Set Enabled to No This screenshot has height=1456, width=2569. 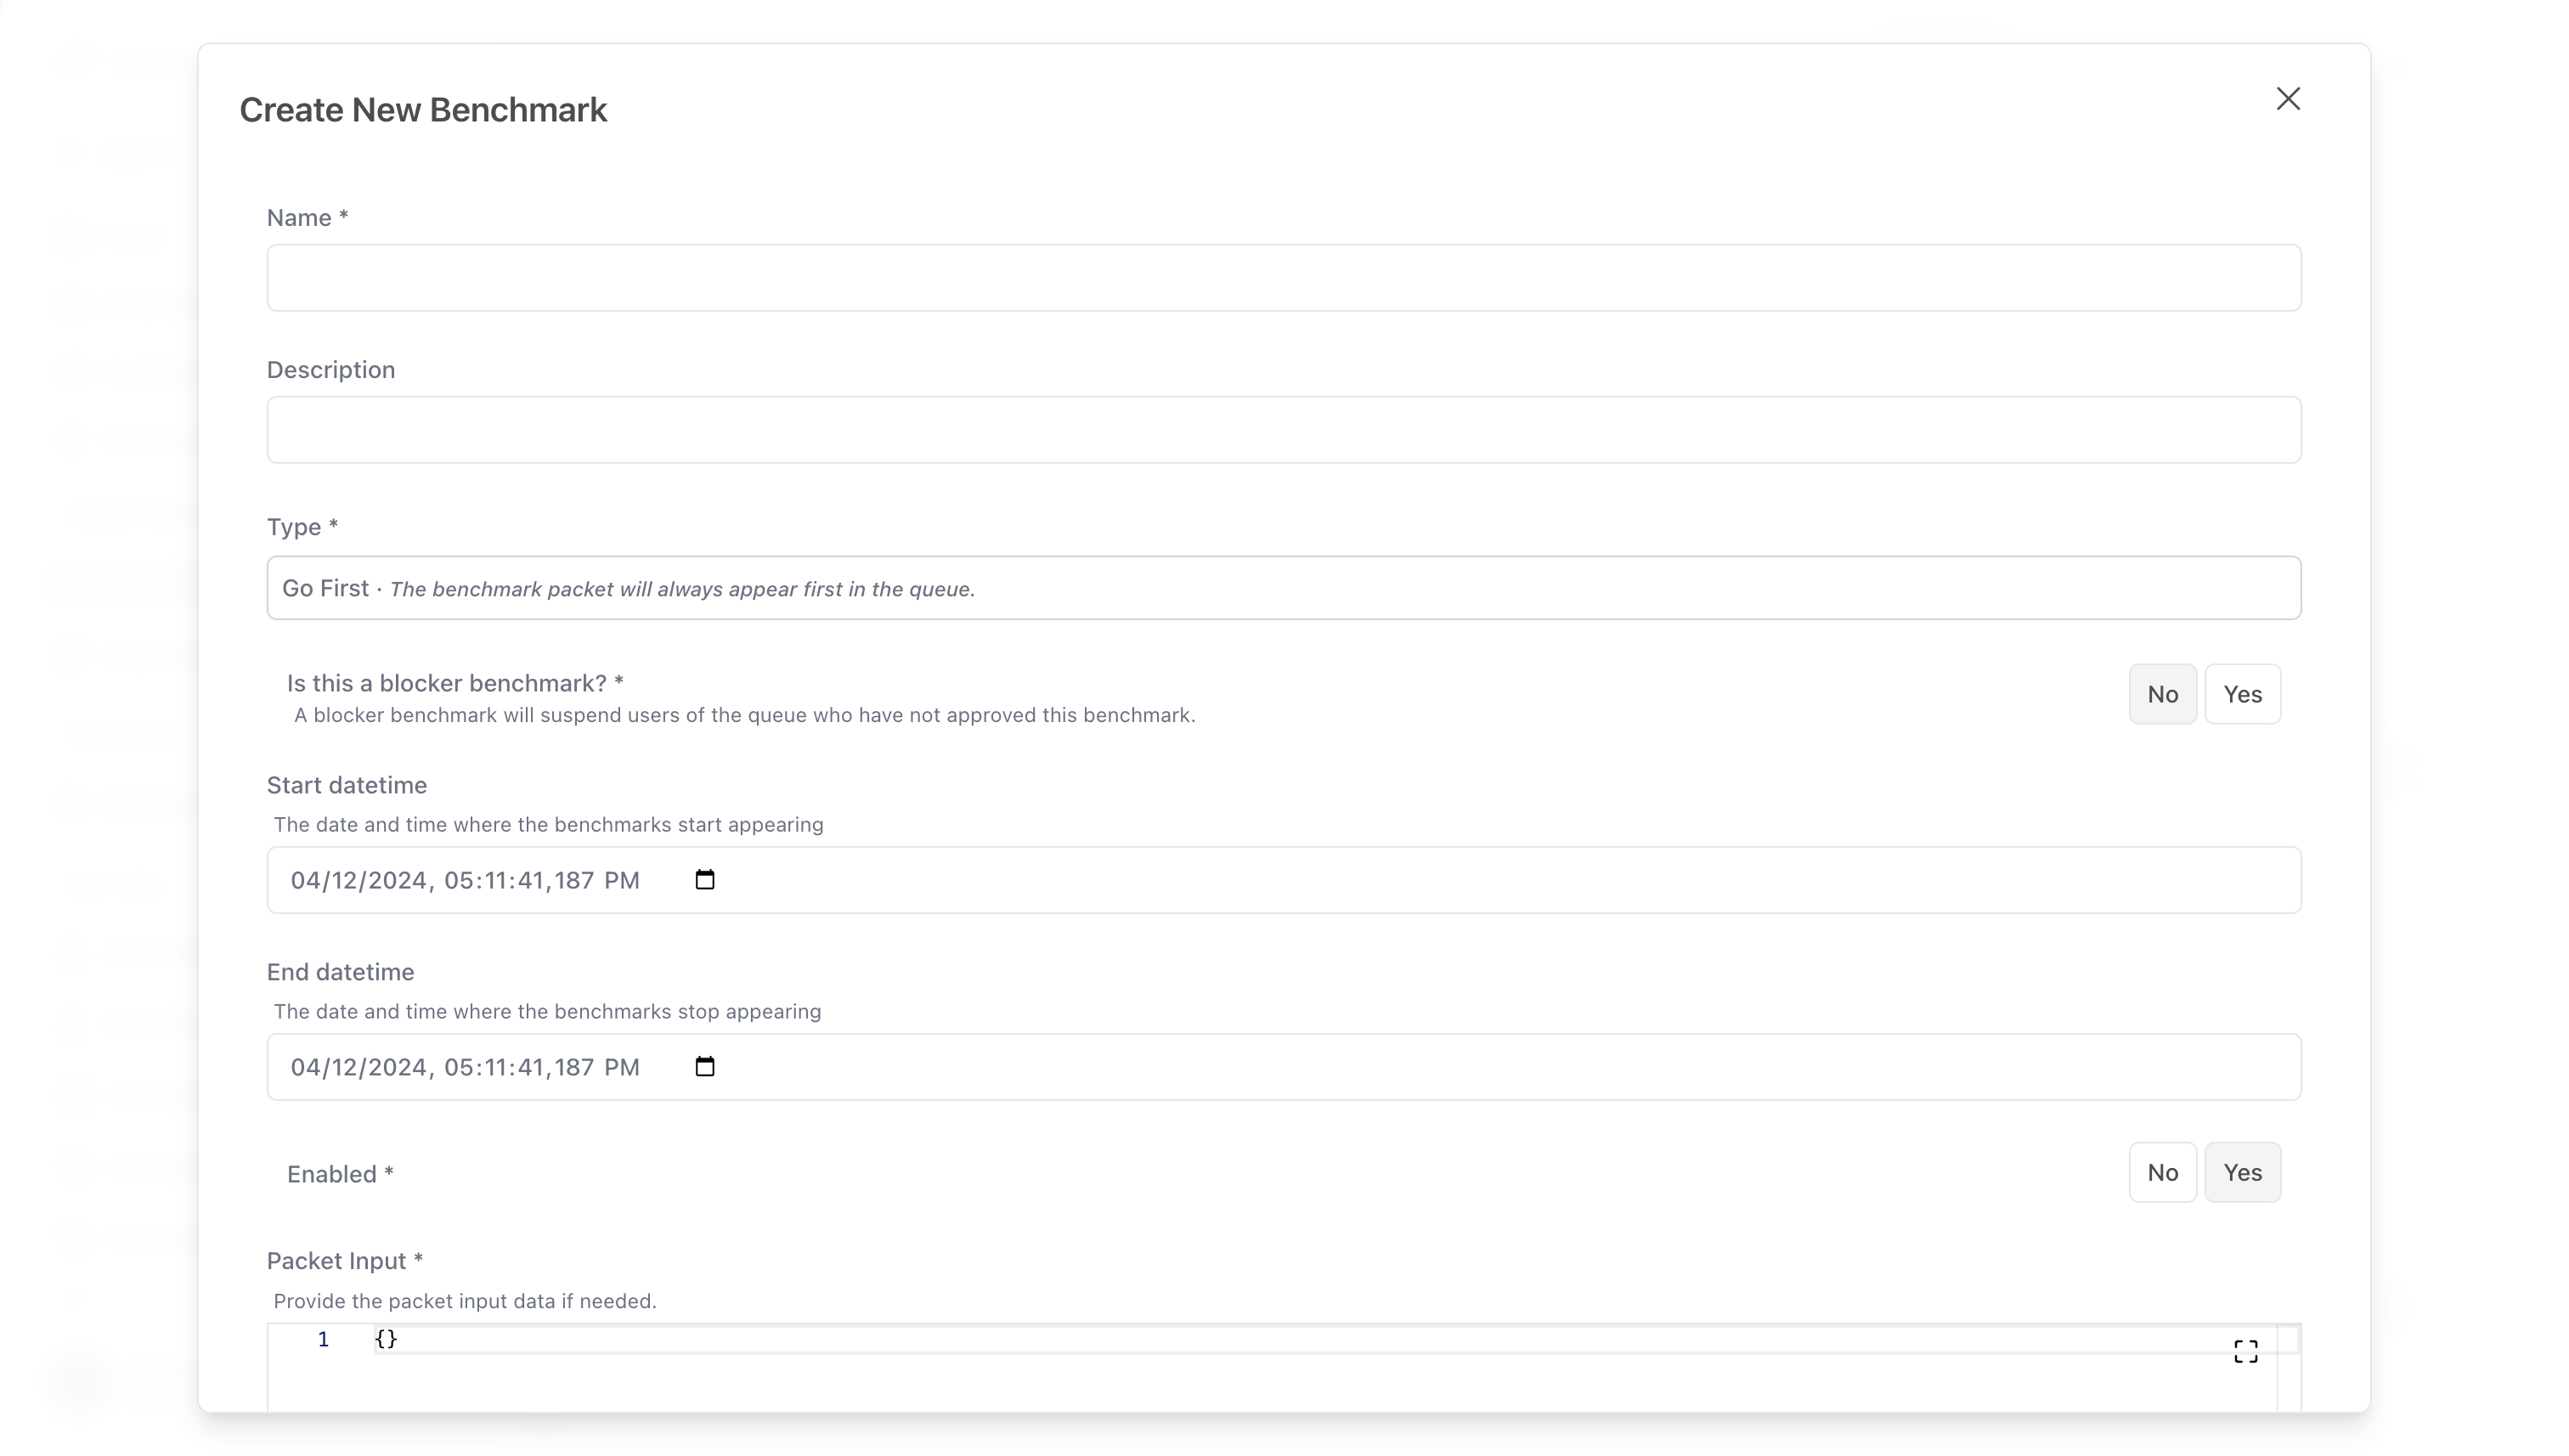point(2162,1172)
